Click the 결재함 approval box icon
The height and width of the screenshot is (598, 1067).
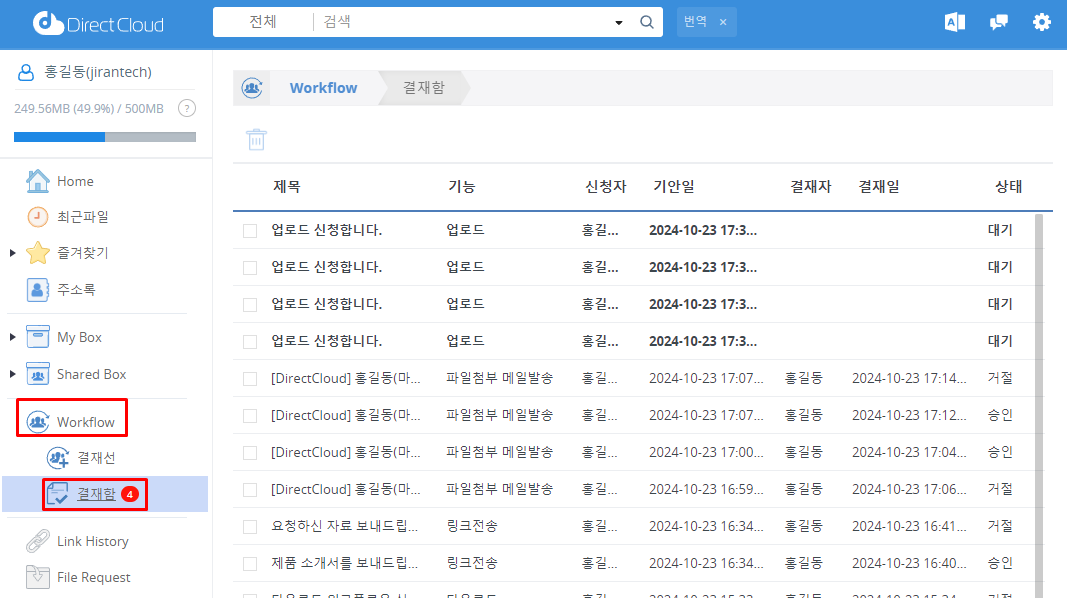pyautogui.click(x=58, y=494)
